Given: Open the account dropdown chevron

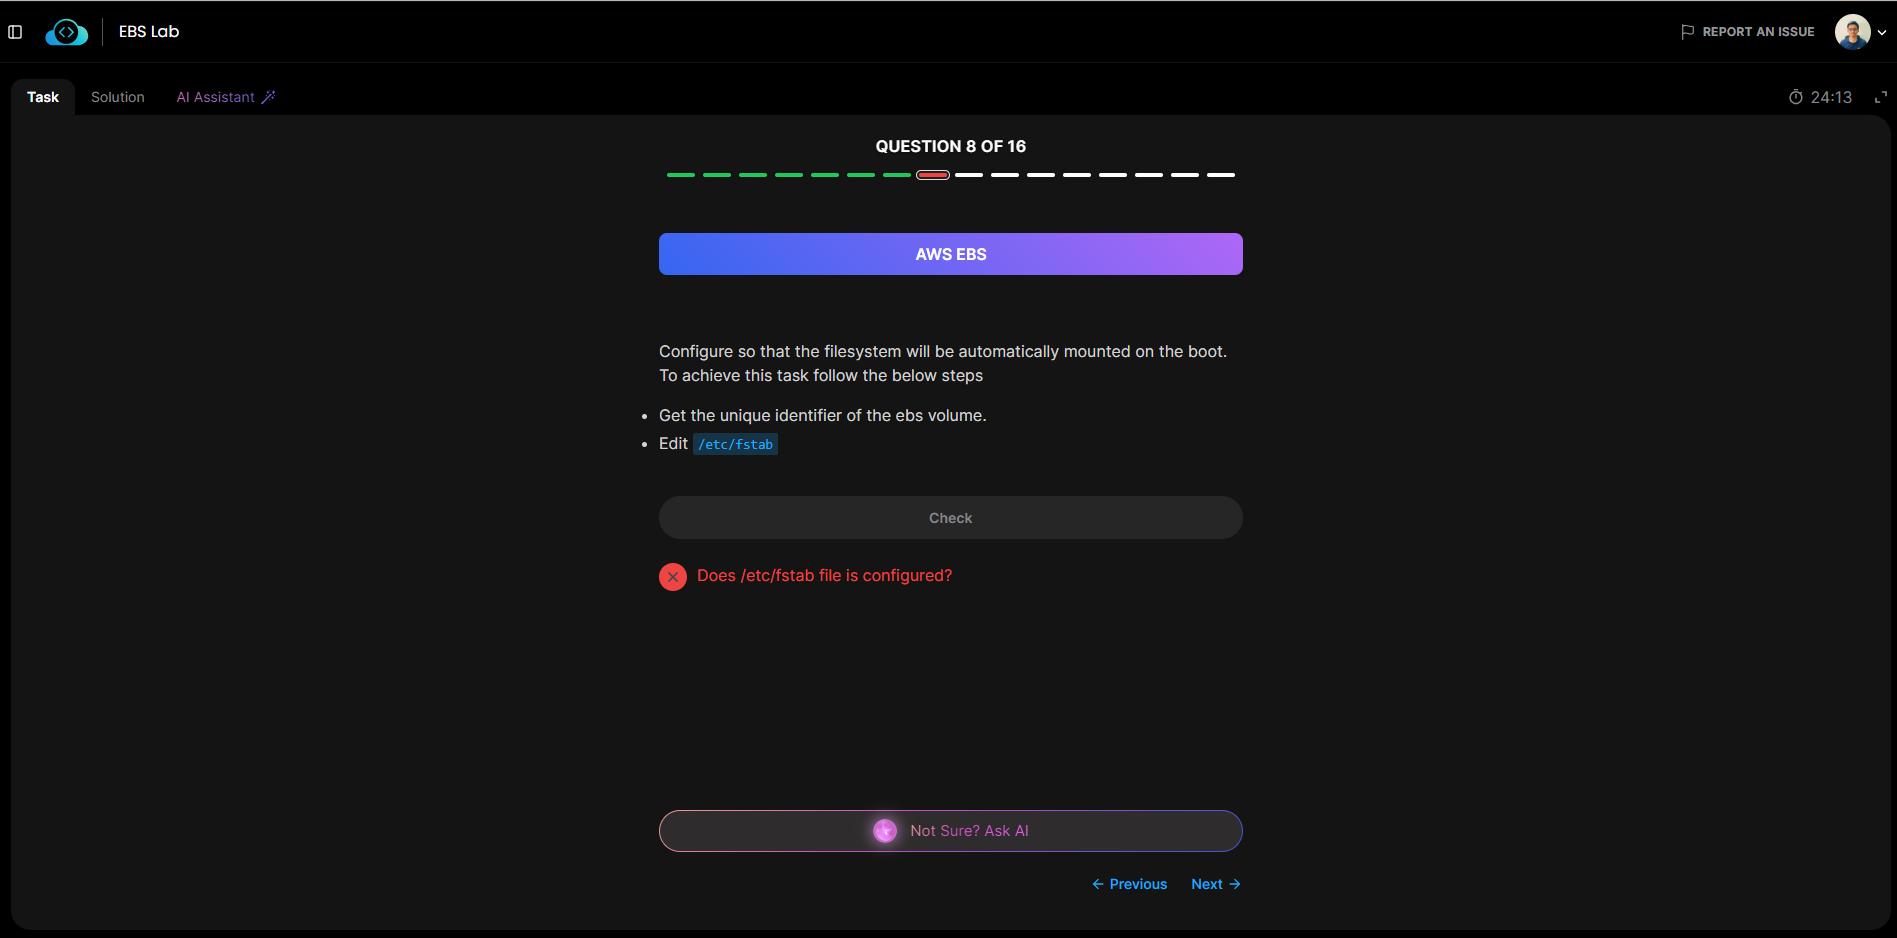Looking at the screenshot, I should [x=1882, y=32].
